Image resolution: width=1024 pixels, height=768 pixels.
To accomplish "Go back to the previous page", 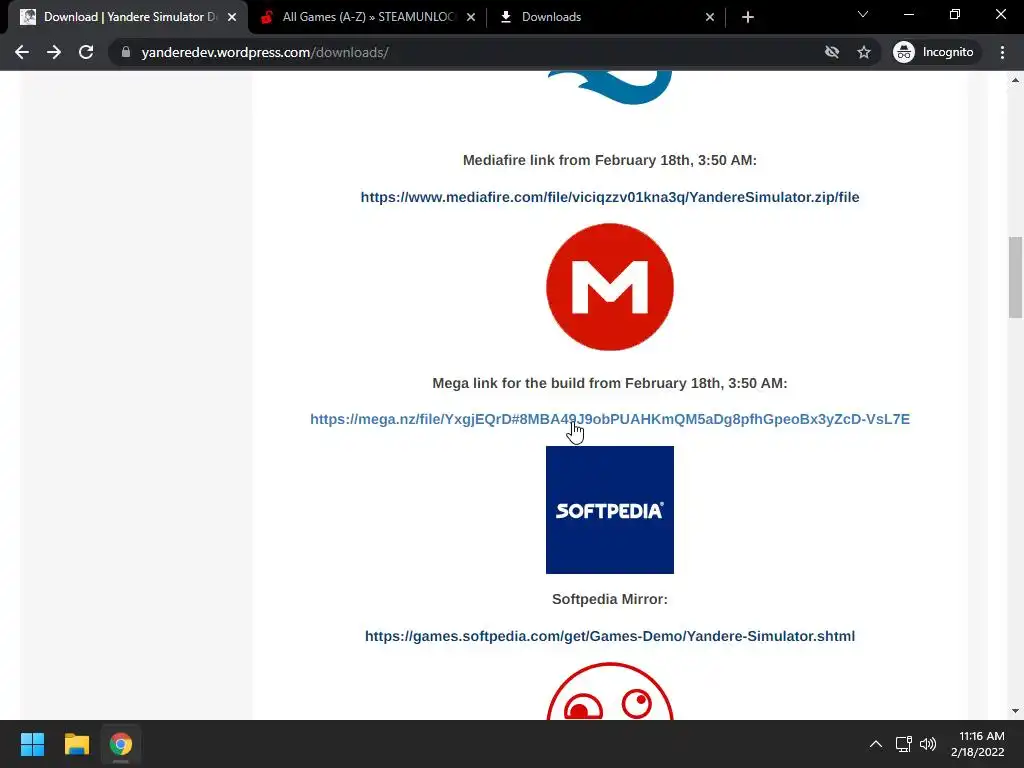I will pos(22,52).
